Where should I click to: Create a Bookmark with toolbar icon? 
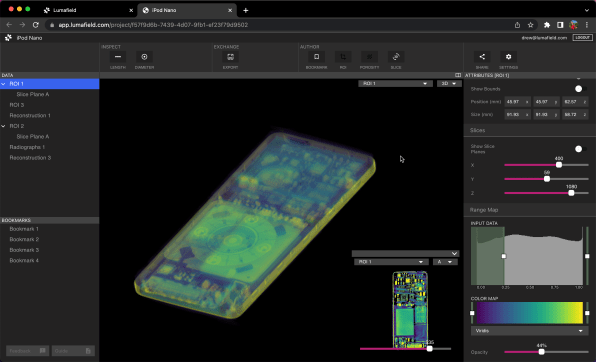[316, 57]
